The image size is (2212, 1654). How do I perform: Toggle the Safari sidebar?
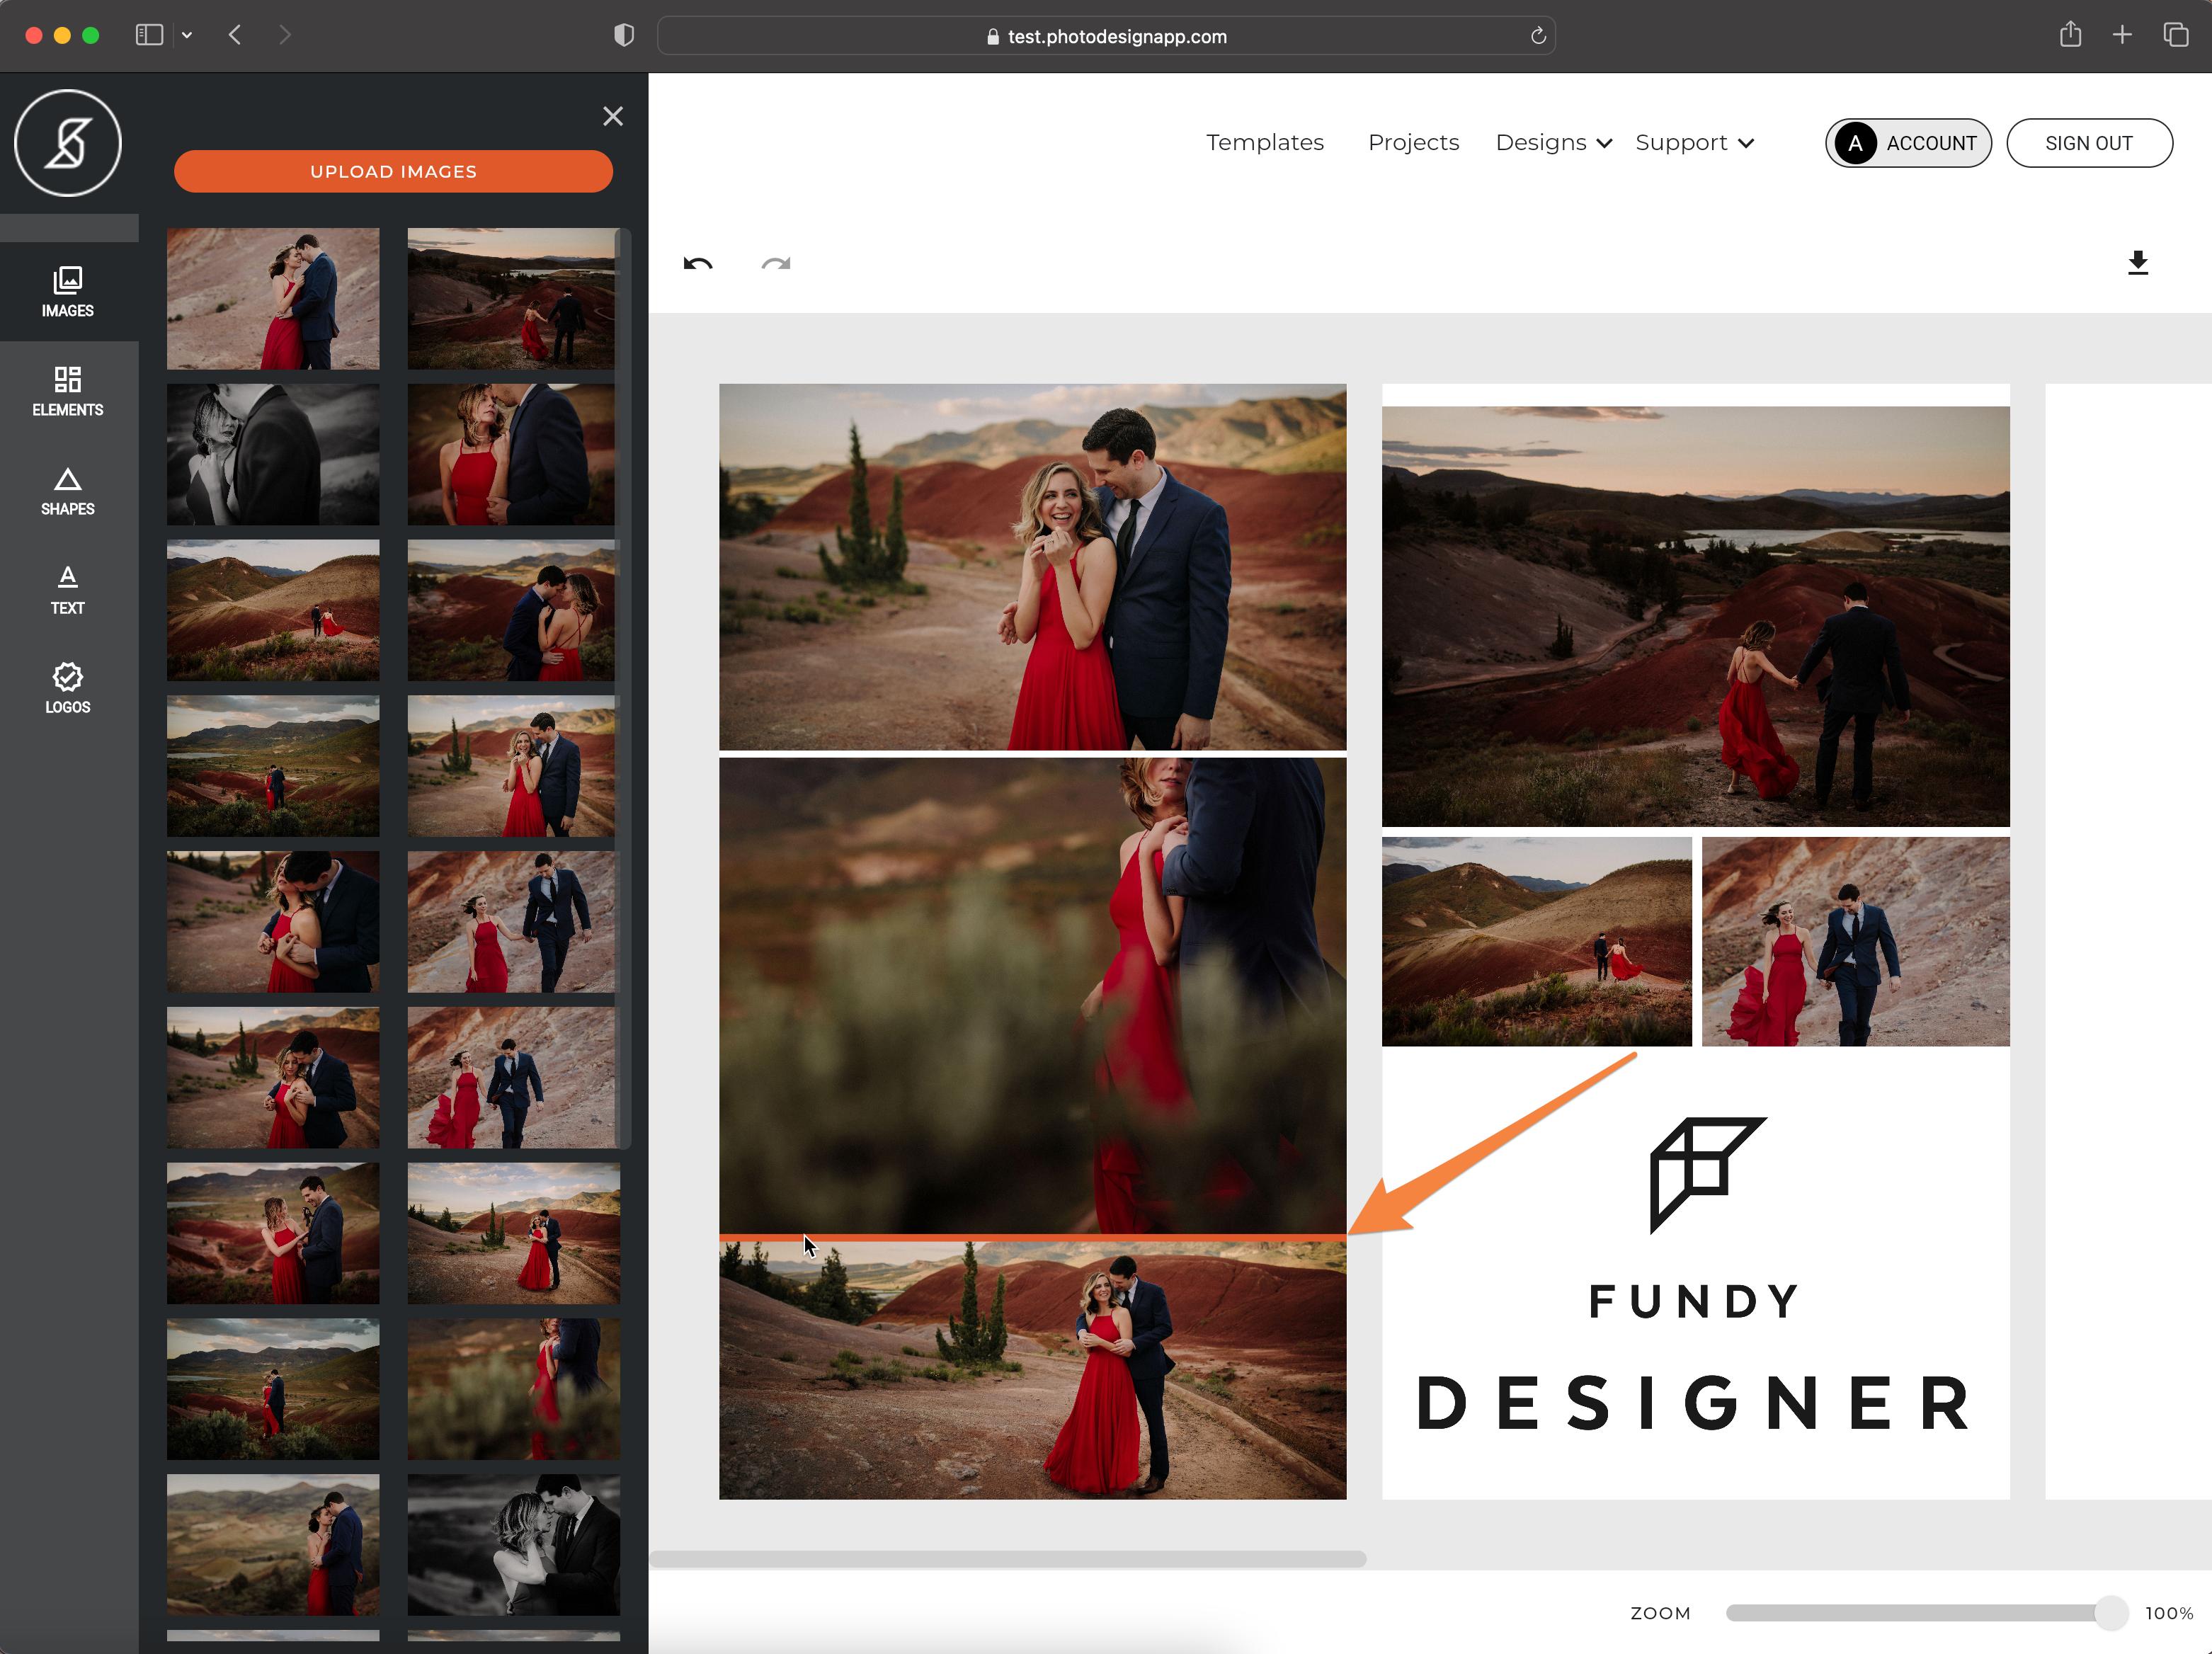tap(149, 35)
